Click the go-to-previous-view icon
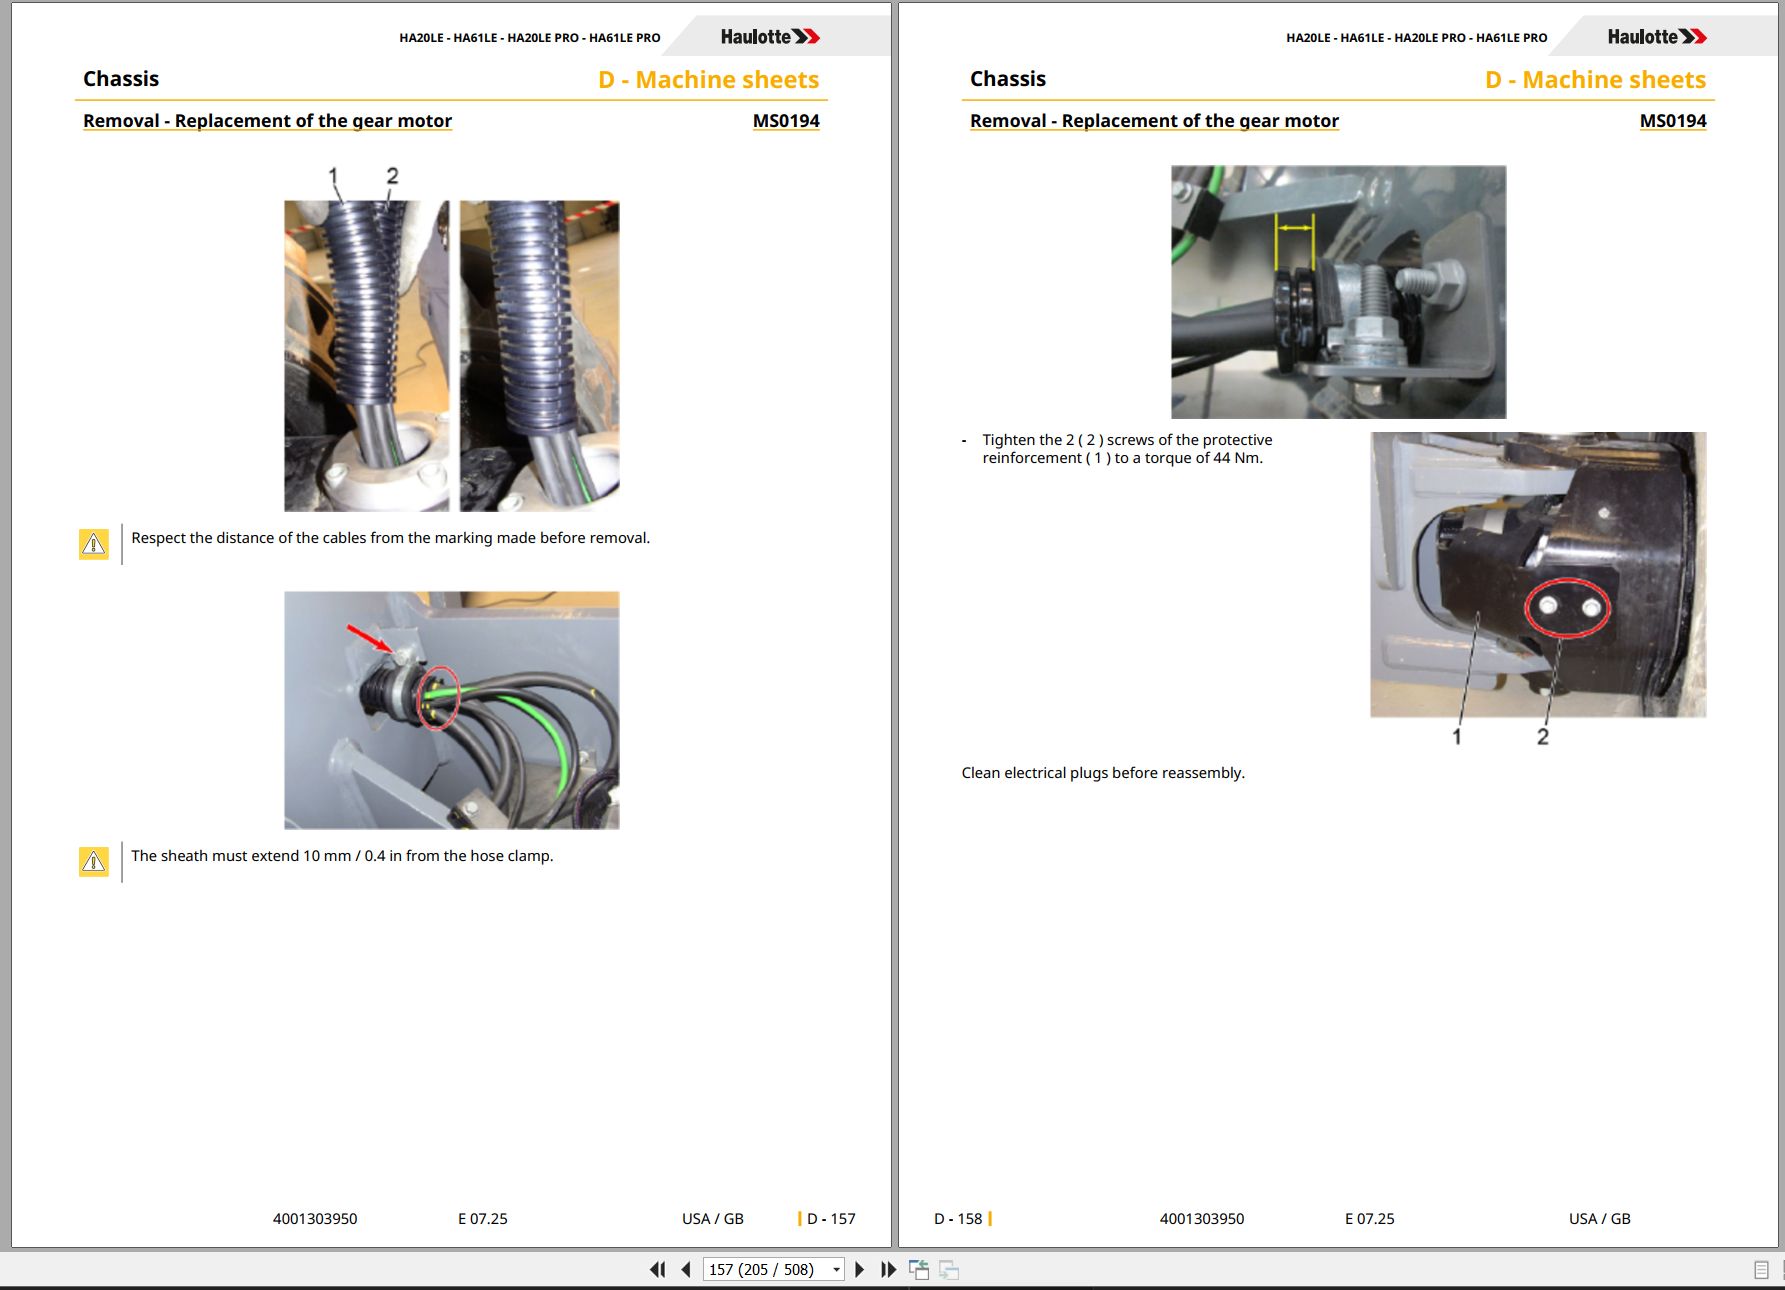Viewport: 1785px width, 1290px height. tap(919, 1270)
